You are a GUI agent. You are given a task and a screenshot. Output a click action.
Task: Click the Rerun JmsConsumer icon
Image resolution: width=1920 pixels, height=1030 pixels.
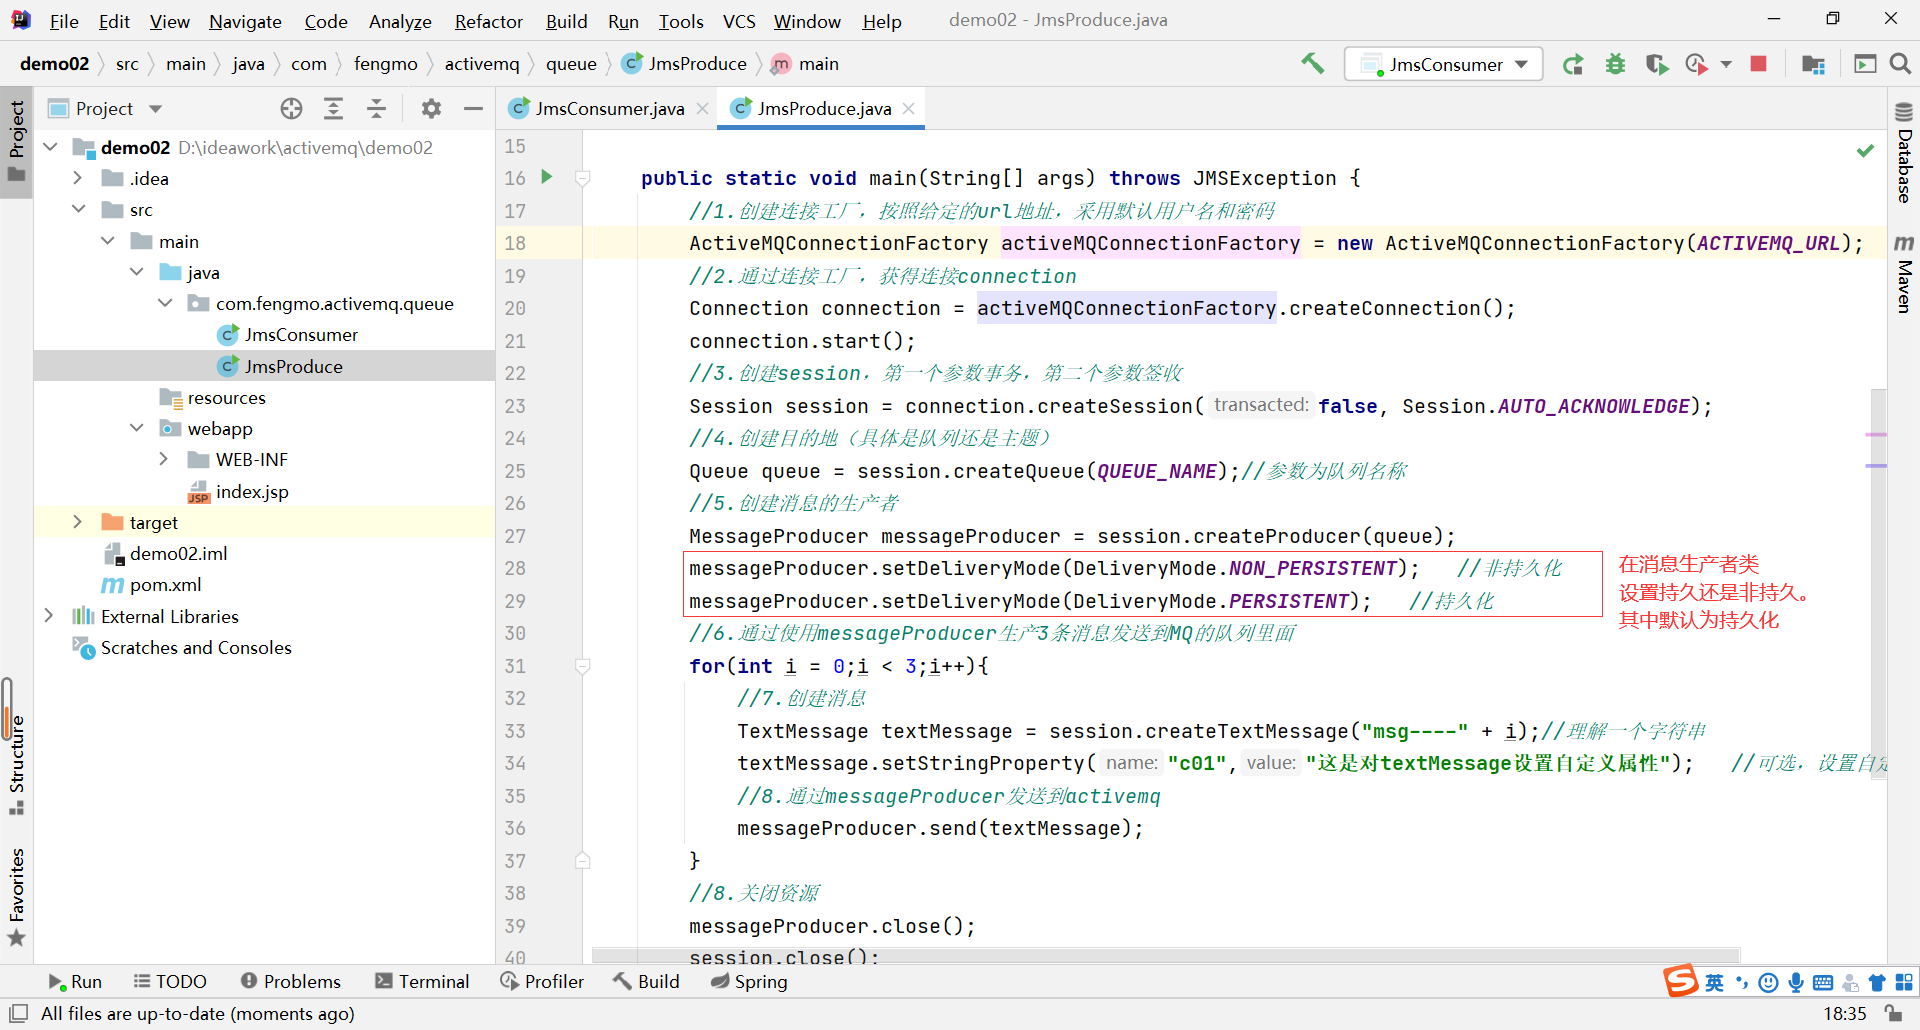(1573, 64)
